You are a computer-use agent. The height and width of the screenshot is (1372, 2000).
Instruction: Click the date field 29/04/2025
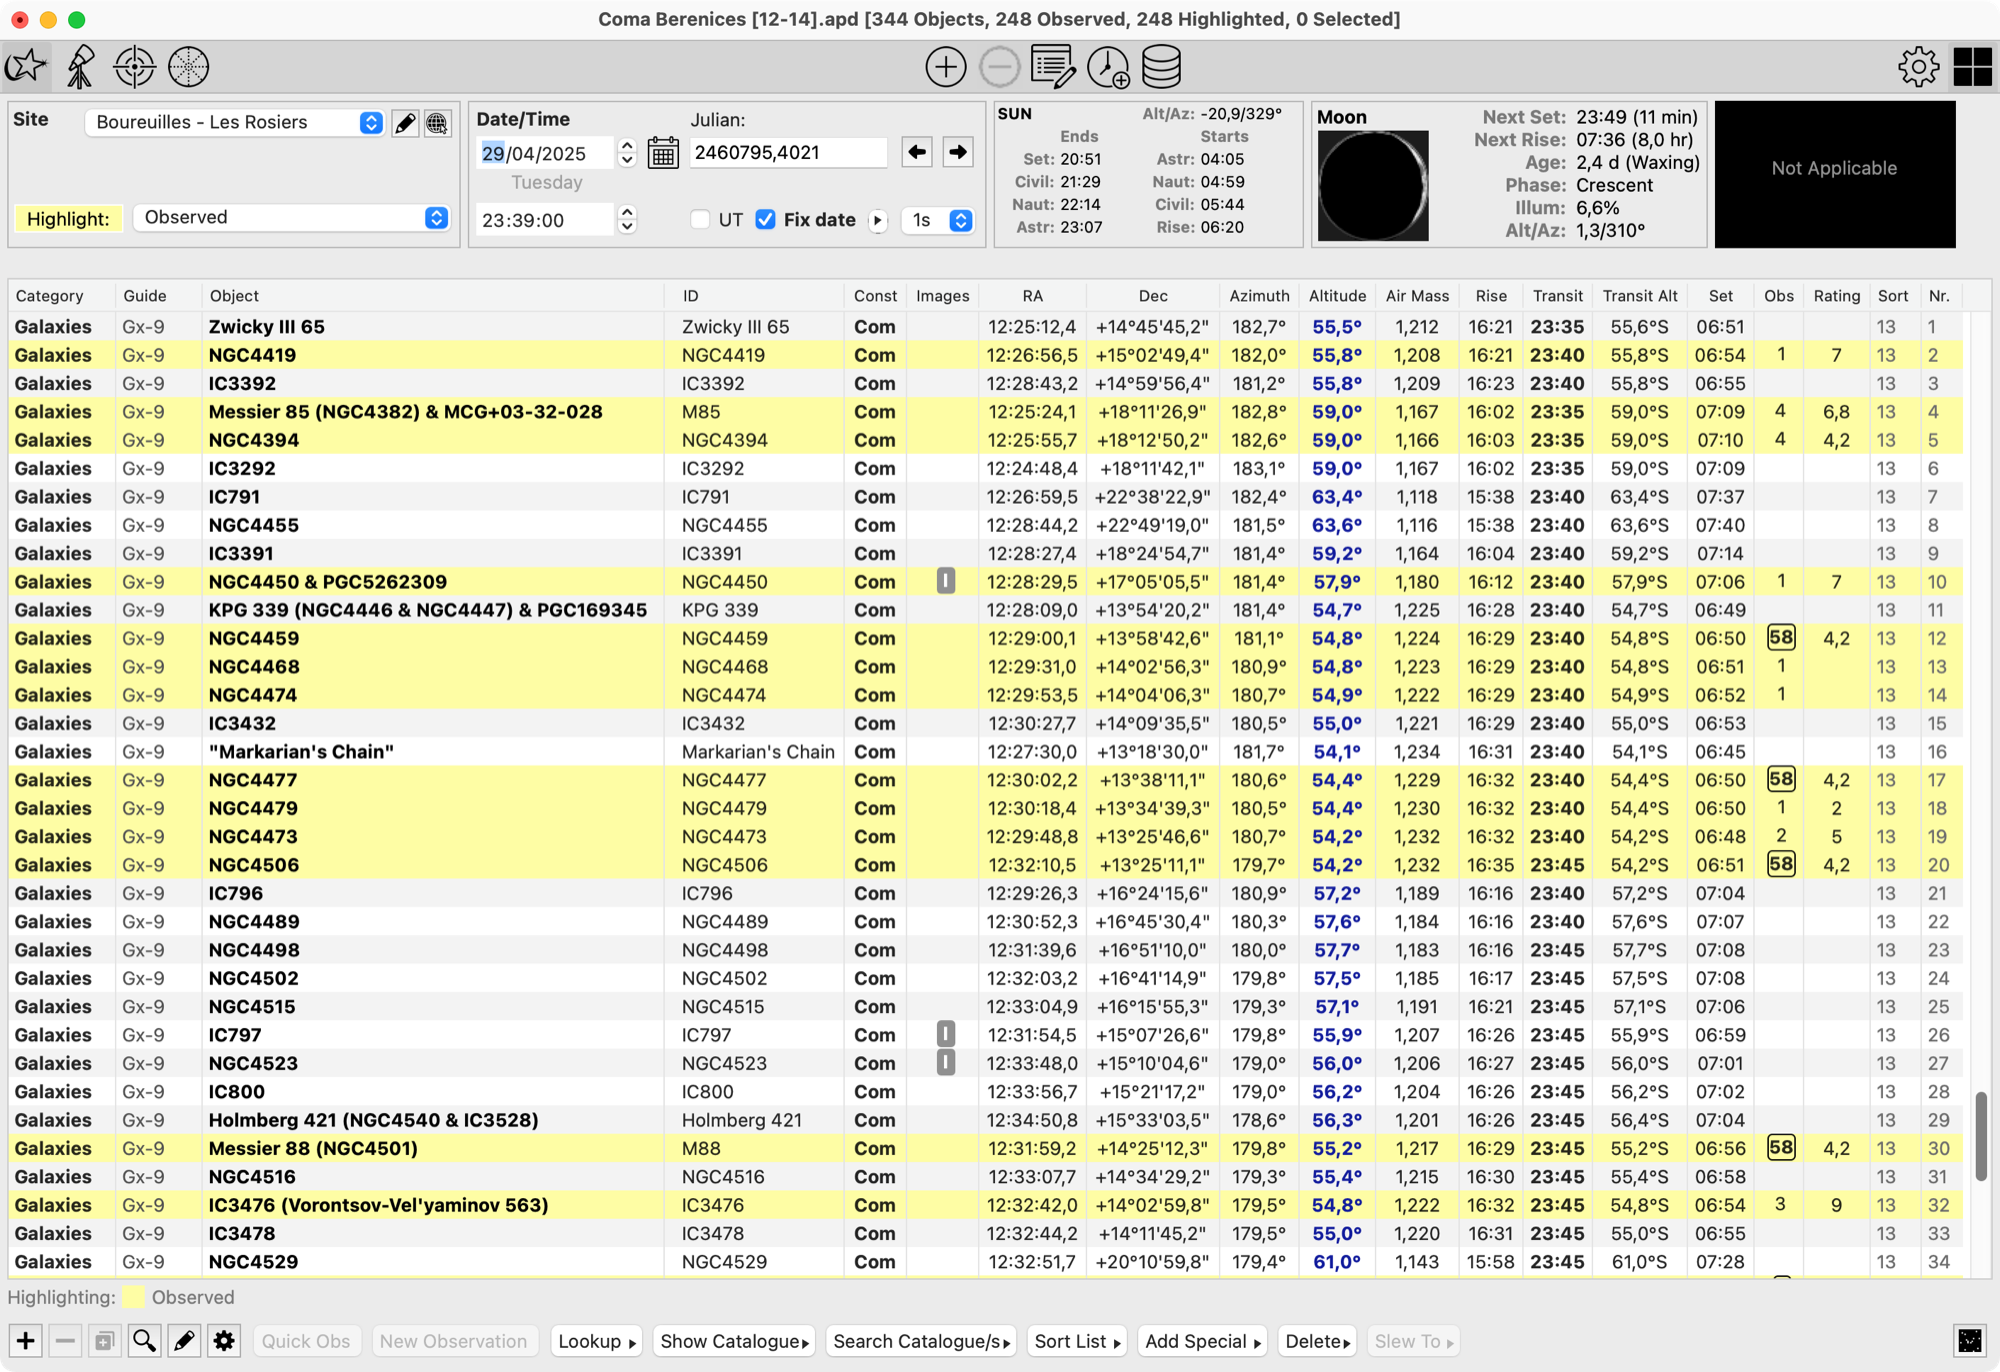coord(545,153)
